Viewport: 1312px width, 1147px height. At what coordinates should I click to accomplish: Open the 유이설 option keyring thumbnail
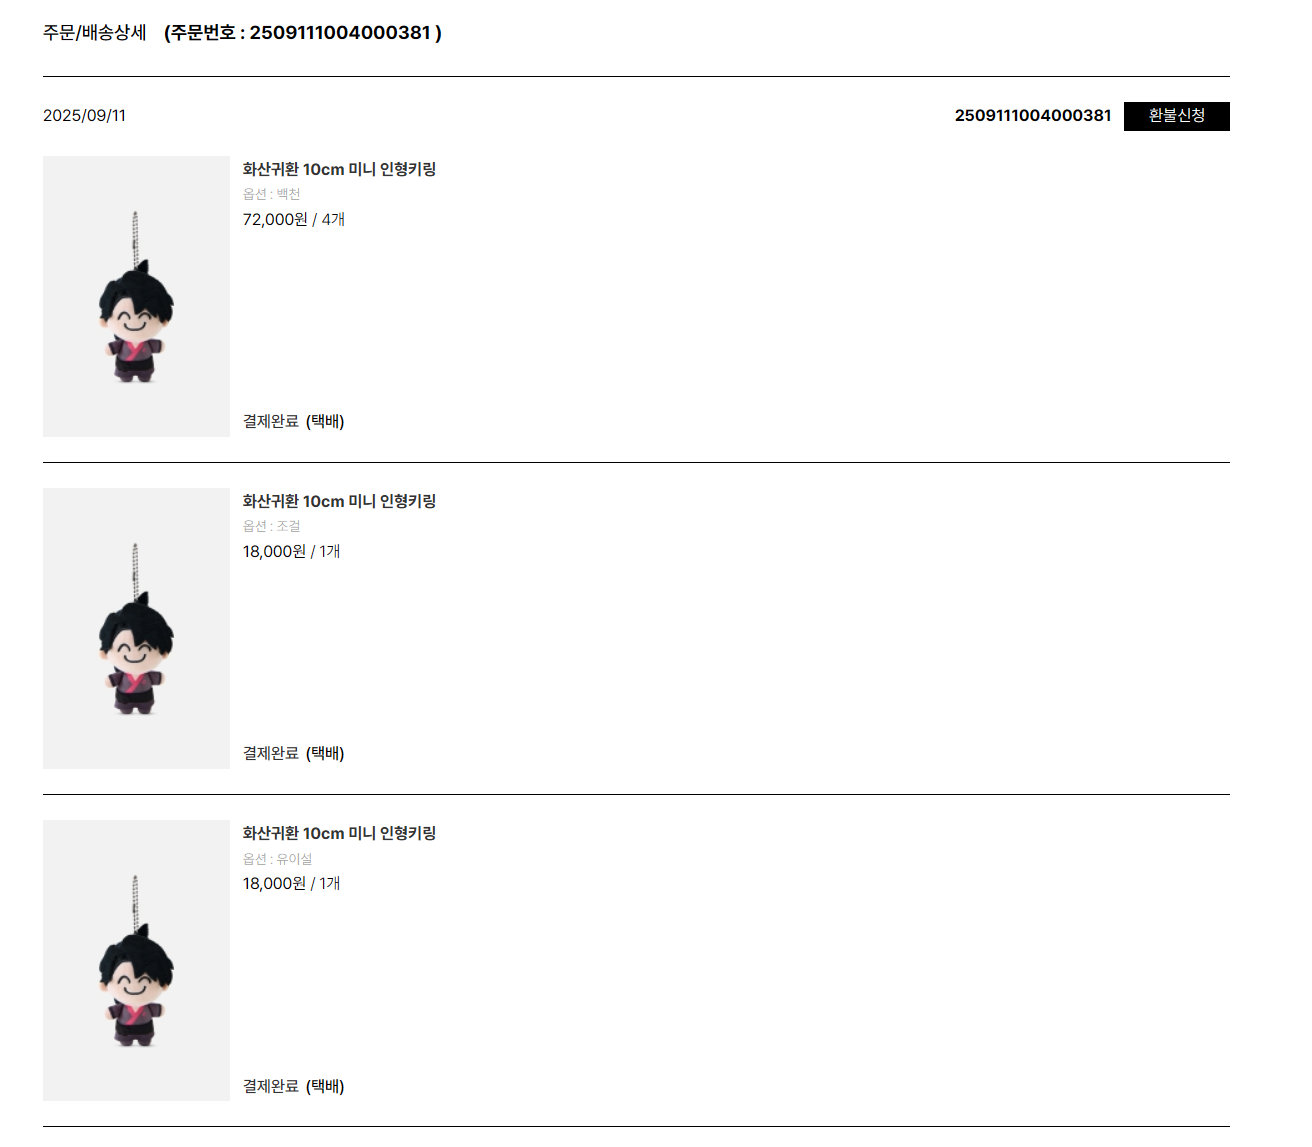[136, 960]
